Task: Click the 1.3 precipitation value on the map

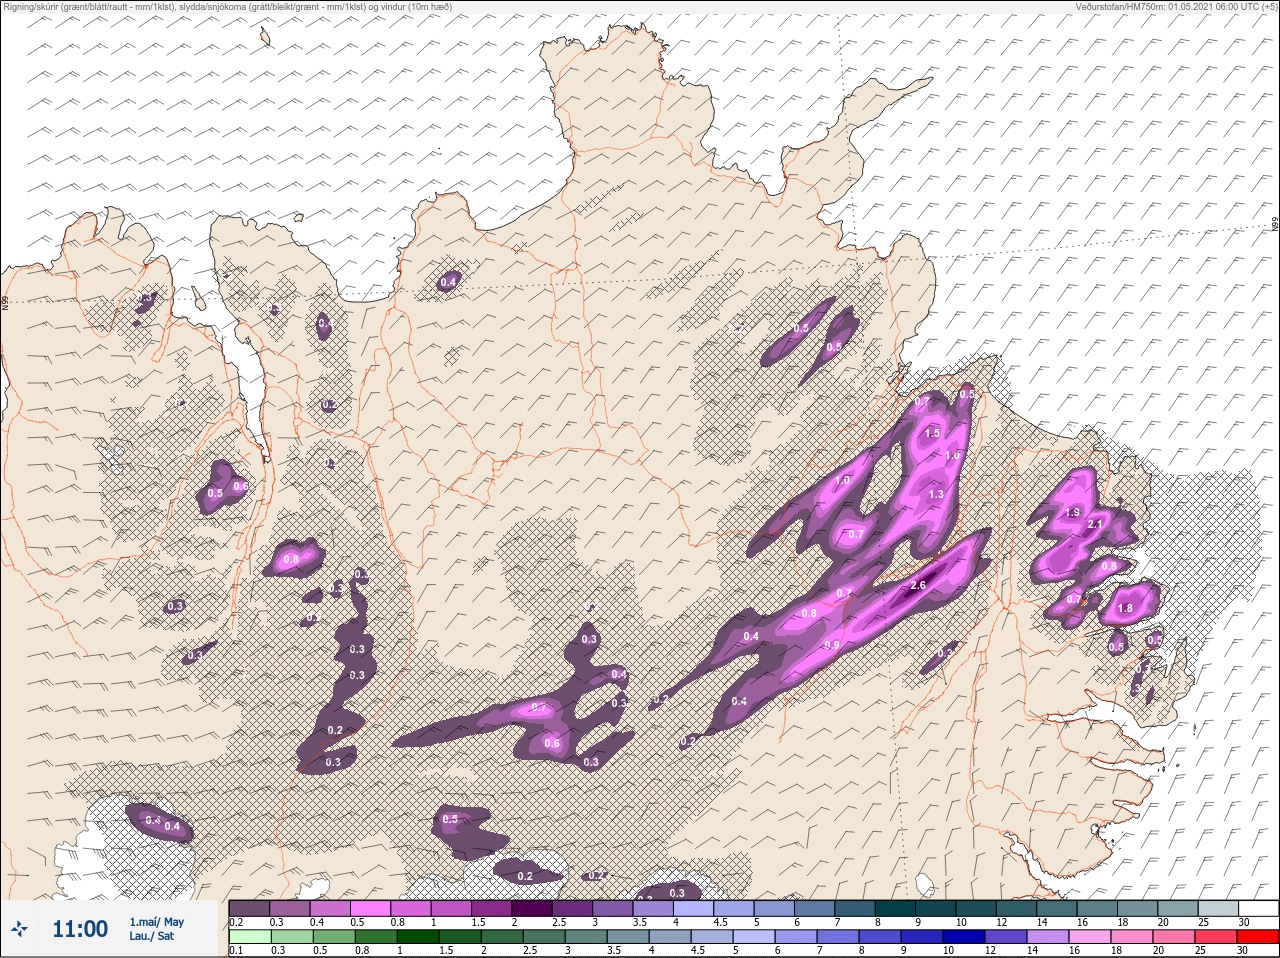Action: [936, 494]
